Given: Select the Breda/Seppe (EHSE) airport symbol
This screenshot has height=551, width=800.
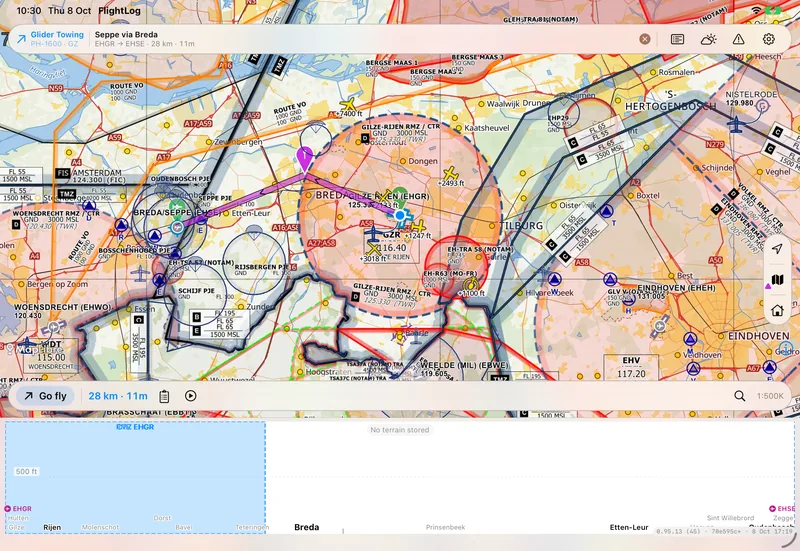Looking at the screenshot, I should point(177,227).
